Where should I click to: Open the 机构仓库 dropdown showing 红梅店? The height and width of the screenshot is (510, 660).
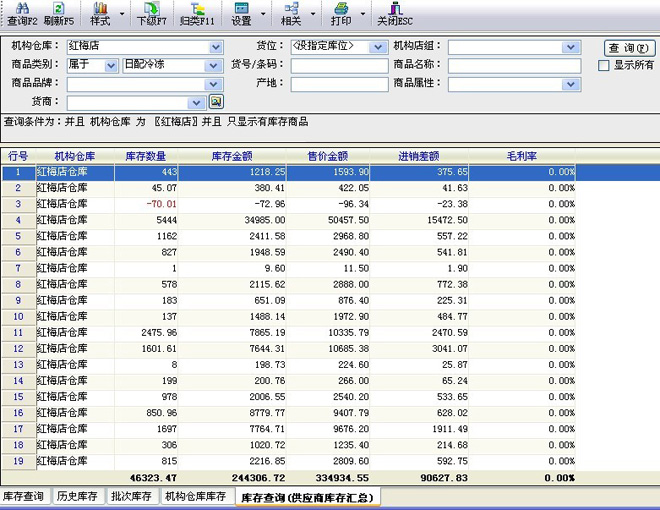click(216, 47)
